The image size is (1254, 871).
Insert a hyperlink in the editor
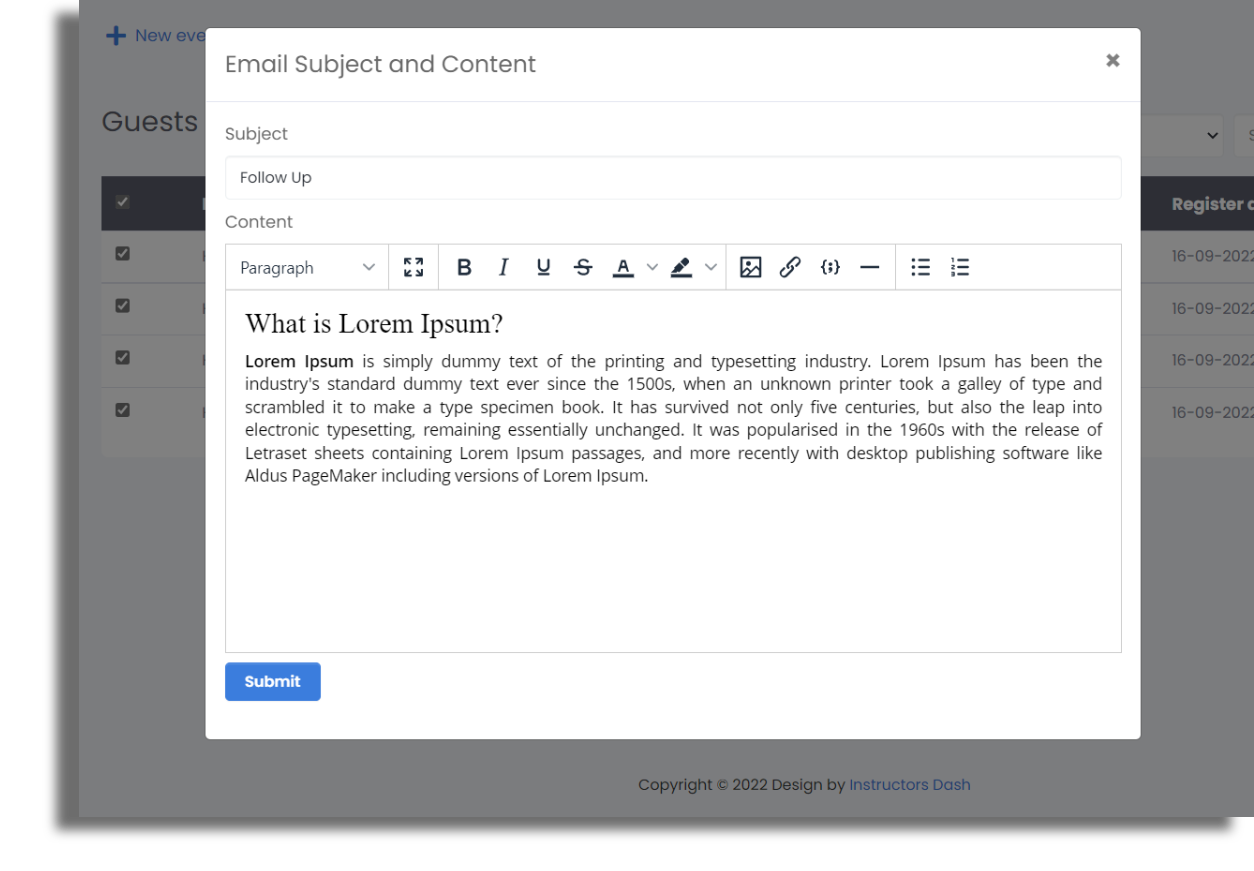790,267
